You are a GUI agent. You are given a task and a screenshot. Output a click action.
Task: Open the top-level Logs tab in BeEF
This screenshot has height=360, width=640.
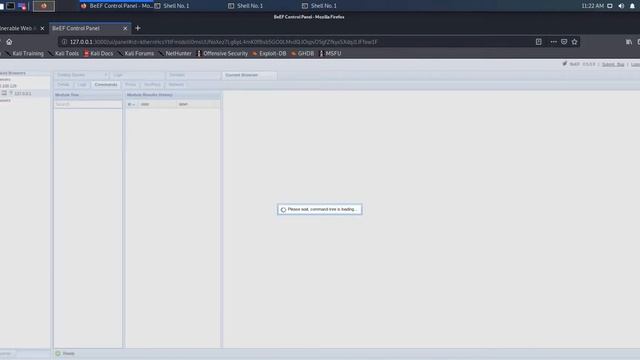pyautogui.click(x=137, y=75)
